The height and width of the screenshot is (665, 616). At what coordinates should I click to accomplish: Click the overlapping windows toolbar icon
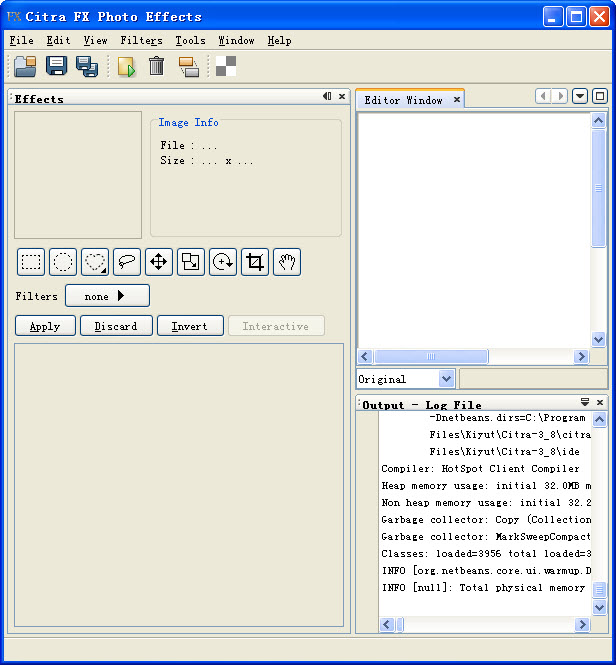pos(189,67)
